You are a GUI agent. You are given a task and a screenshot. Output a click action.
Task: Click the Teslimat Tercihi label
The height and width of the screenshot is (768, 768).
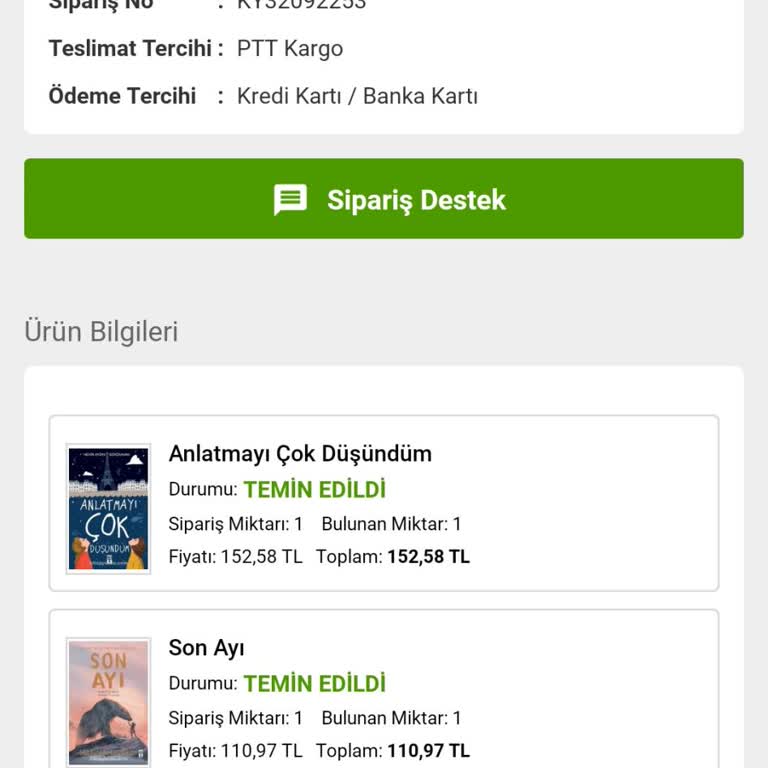pos(130,49)
